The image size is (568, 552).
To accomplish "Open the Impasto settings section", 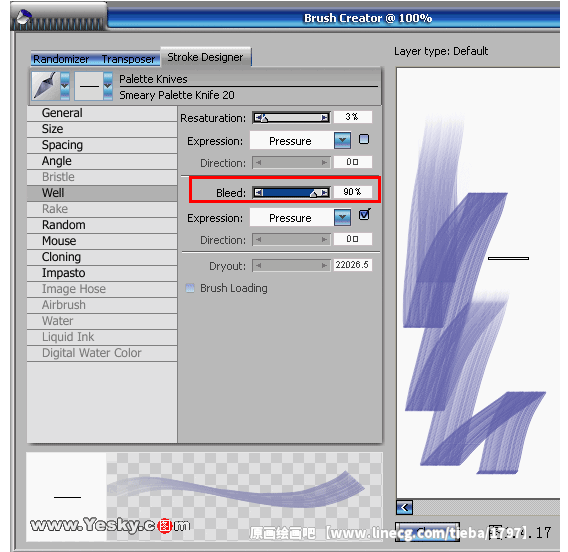I will 102,273.
